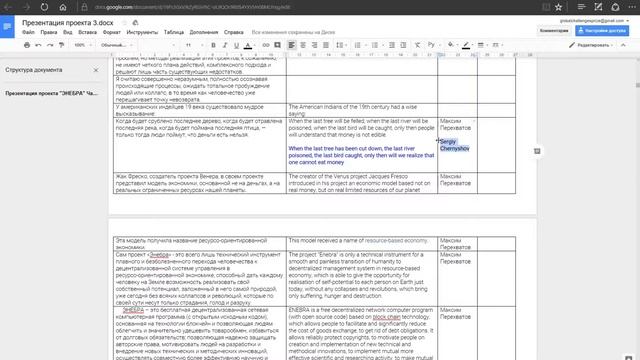This screenshot has height=360, width=640.
Task: Open the Файл menu
Action: 28,32
